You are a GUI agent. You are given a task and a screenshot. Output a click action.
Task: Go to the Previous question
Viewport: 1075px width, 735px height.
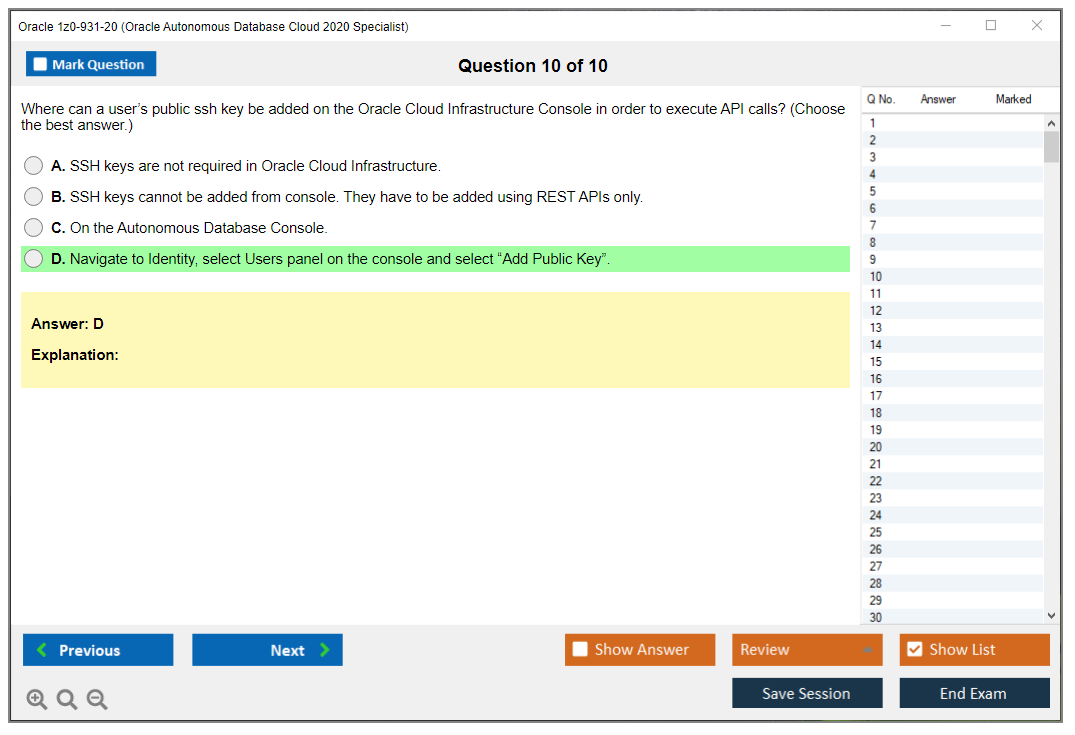98,650
